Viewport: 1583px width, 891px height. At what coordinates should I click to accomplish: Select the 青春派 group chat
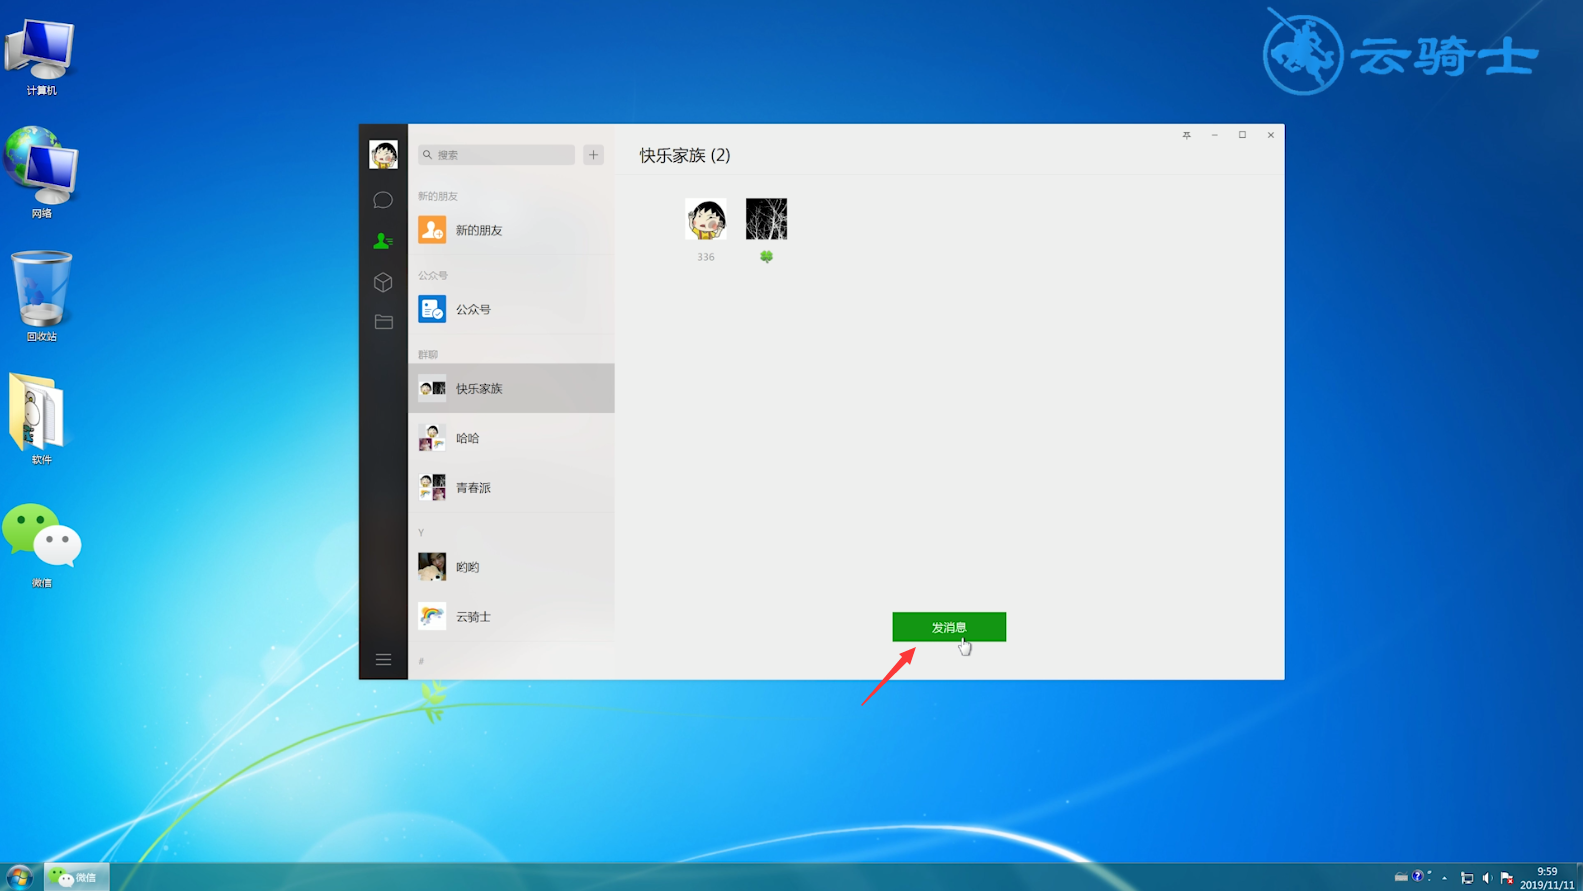click(511, 488)
